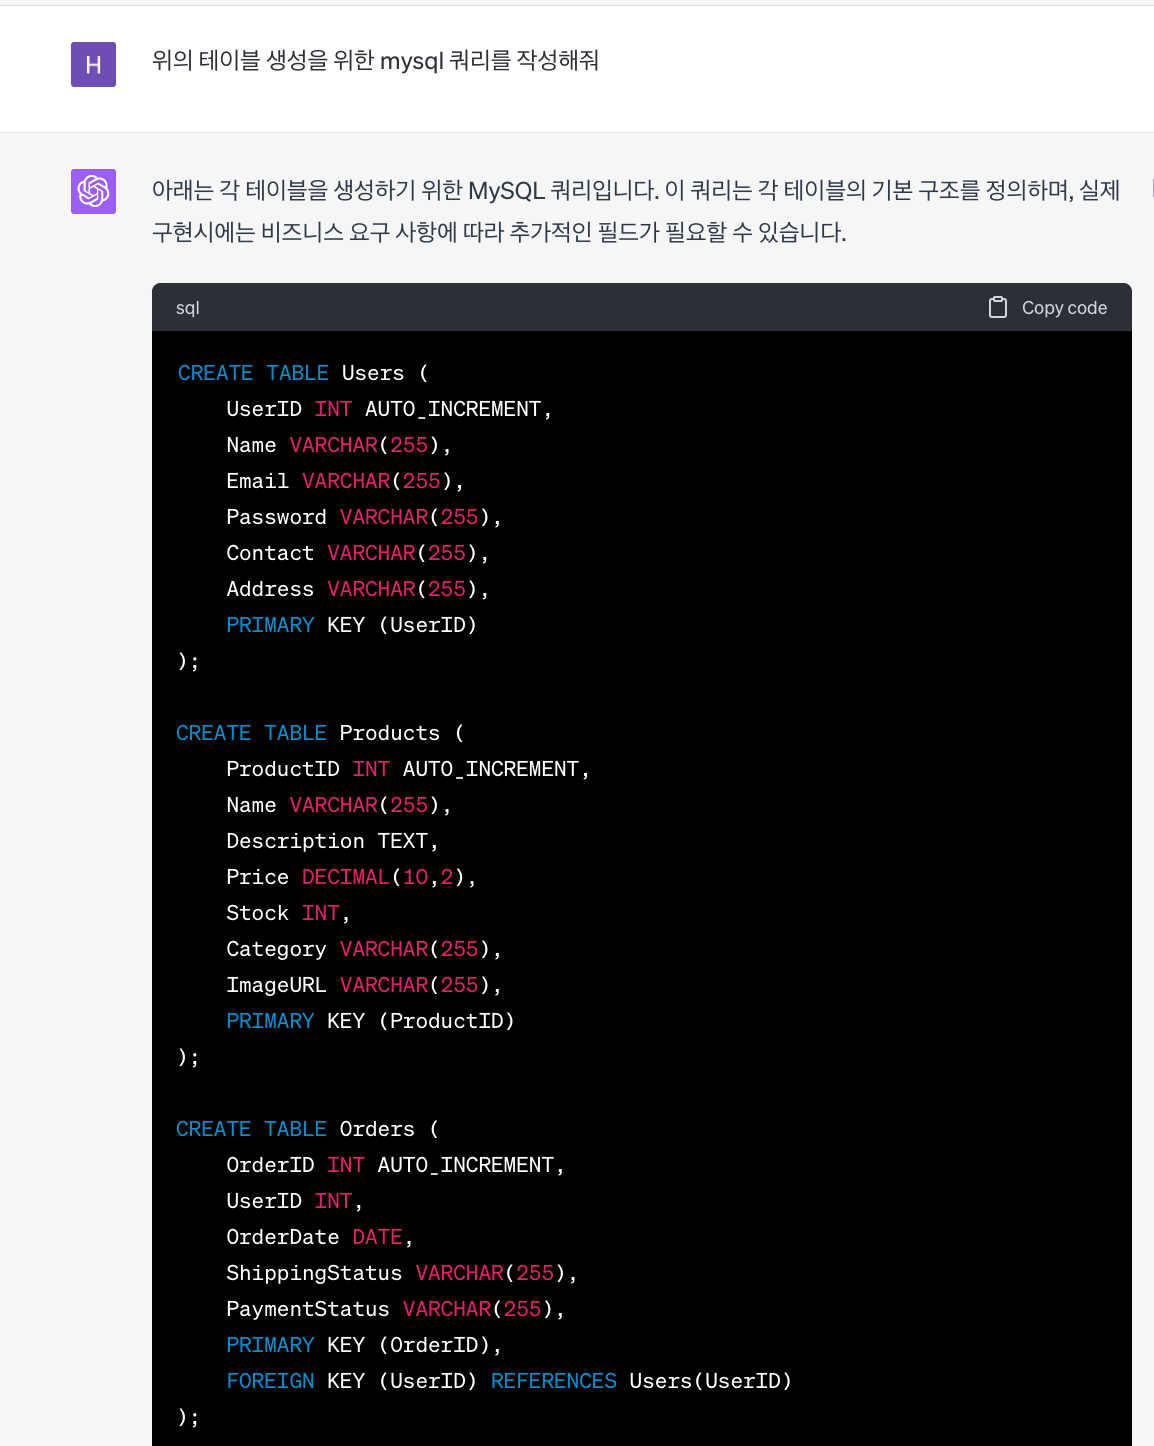Click the sql language label in code header

188,308
